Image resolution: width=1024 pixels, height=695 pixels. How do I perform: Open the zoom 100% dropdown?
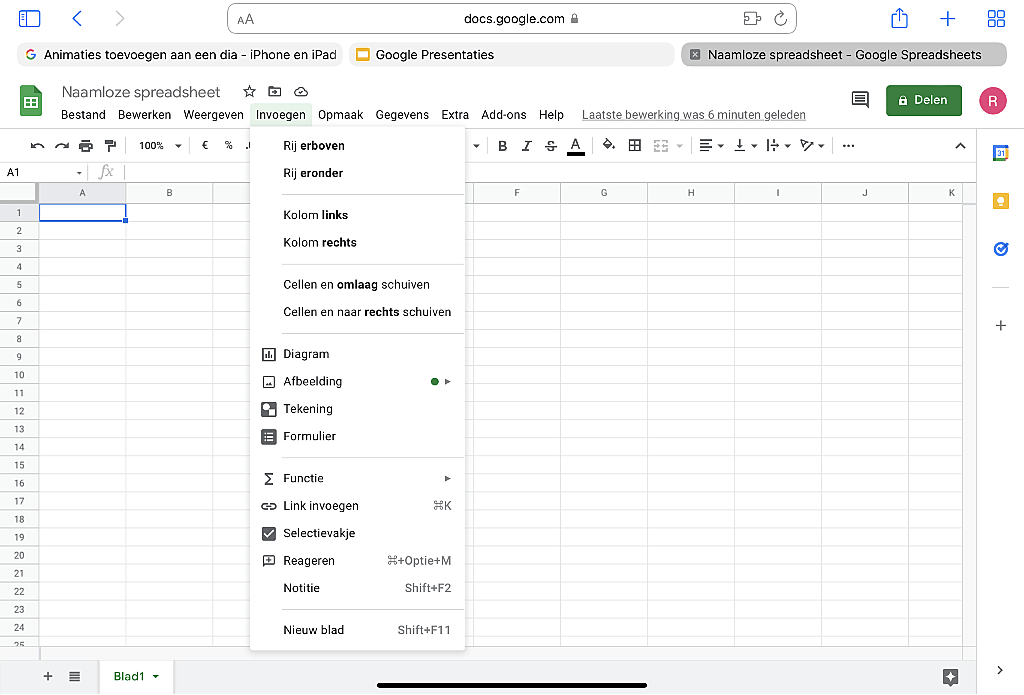160,146
